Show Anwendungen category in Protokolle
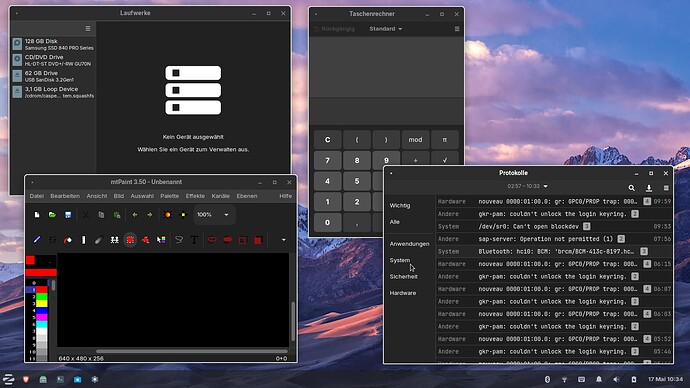The image size is (690, 388). click(409, 244)
